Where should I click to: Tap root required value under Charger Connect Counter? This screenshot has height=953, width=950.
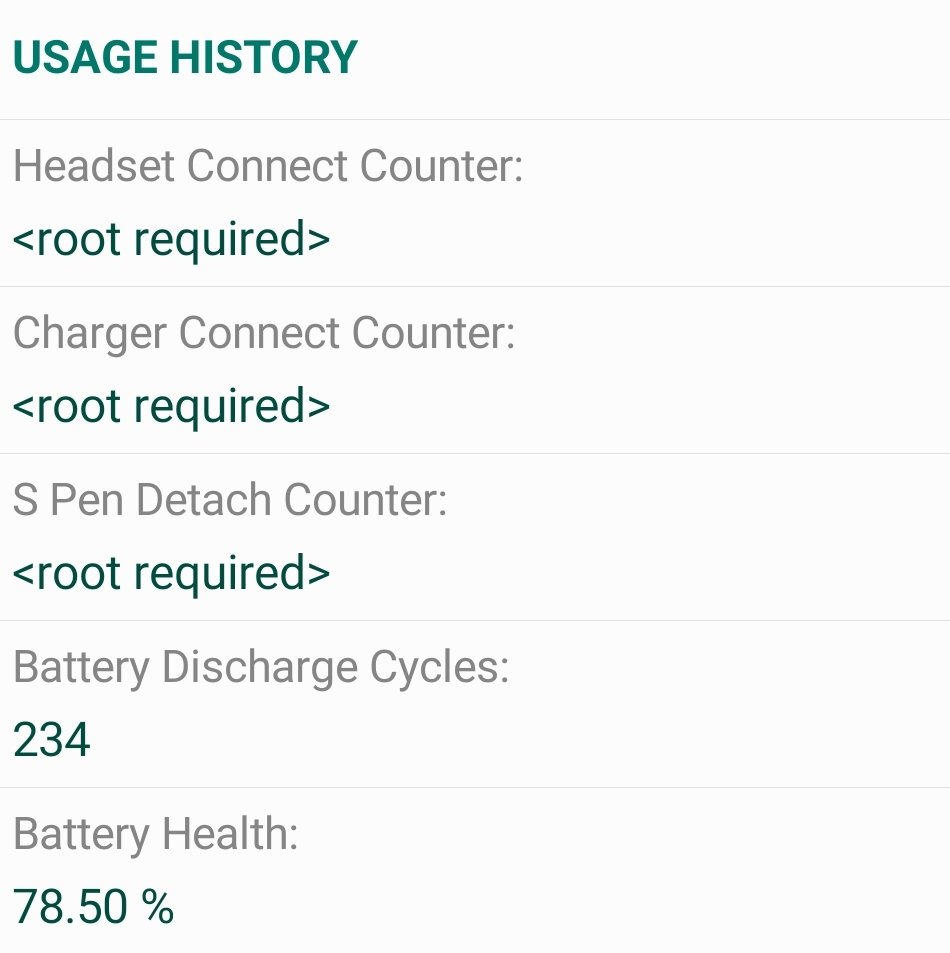pyautogui.click(x=171, y=408)
